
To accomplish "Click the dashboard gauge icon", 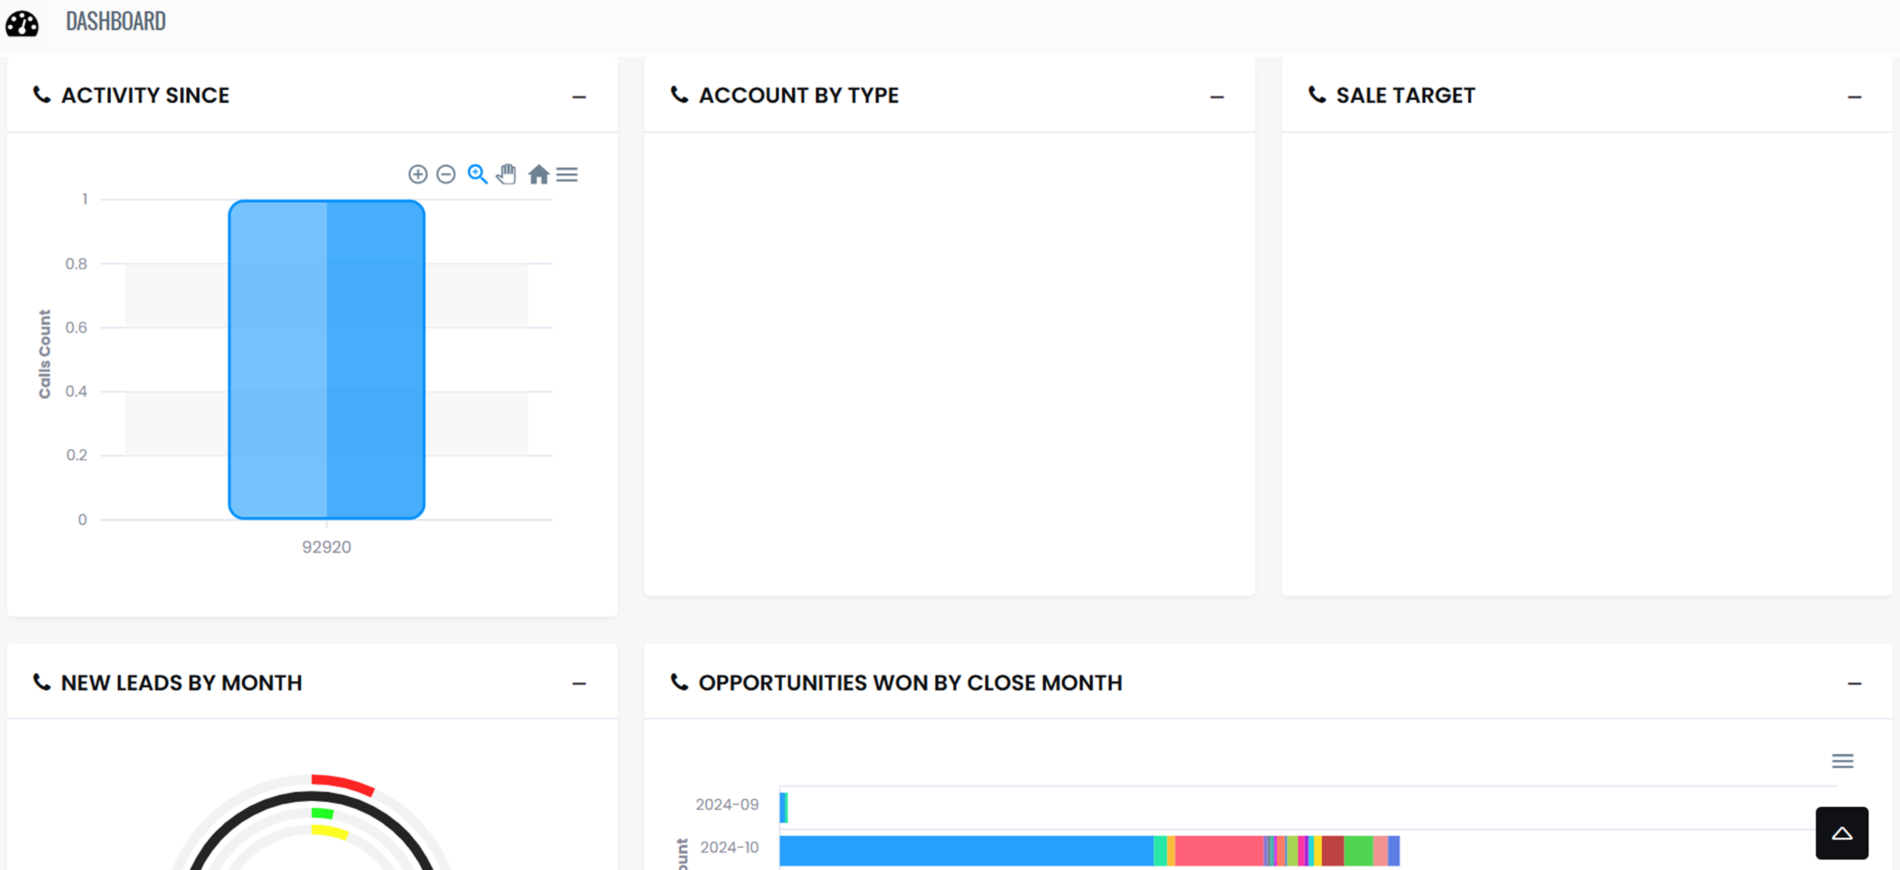I will click(x=22, y=22).
